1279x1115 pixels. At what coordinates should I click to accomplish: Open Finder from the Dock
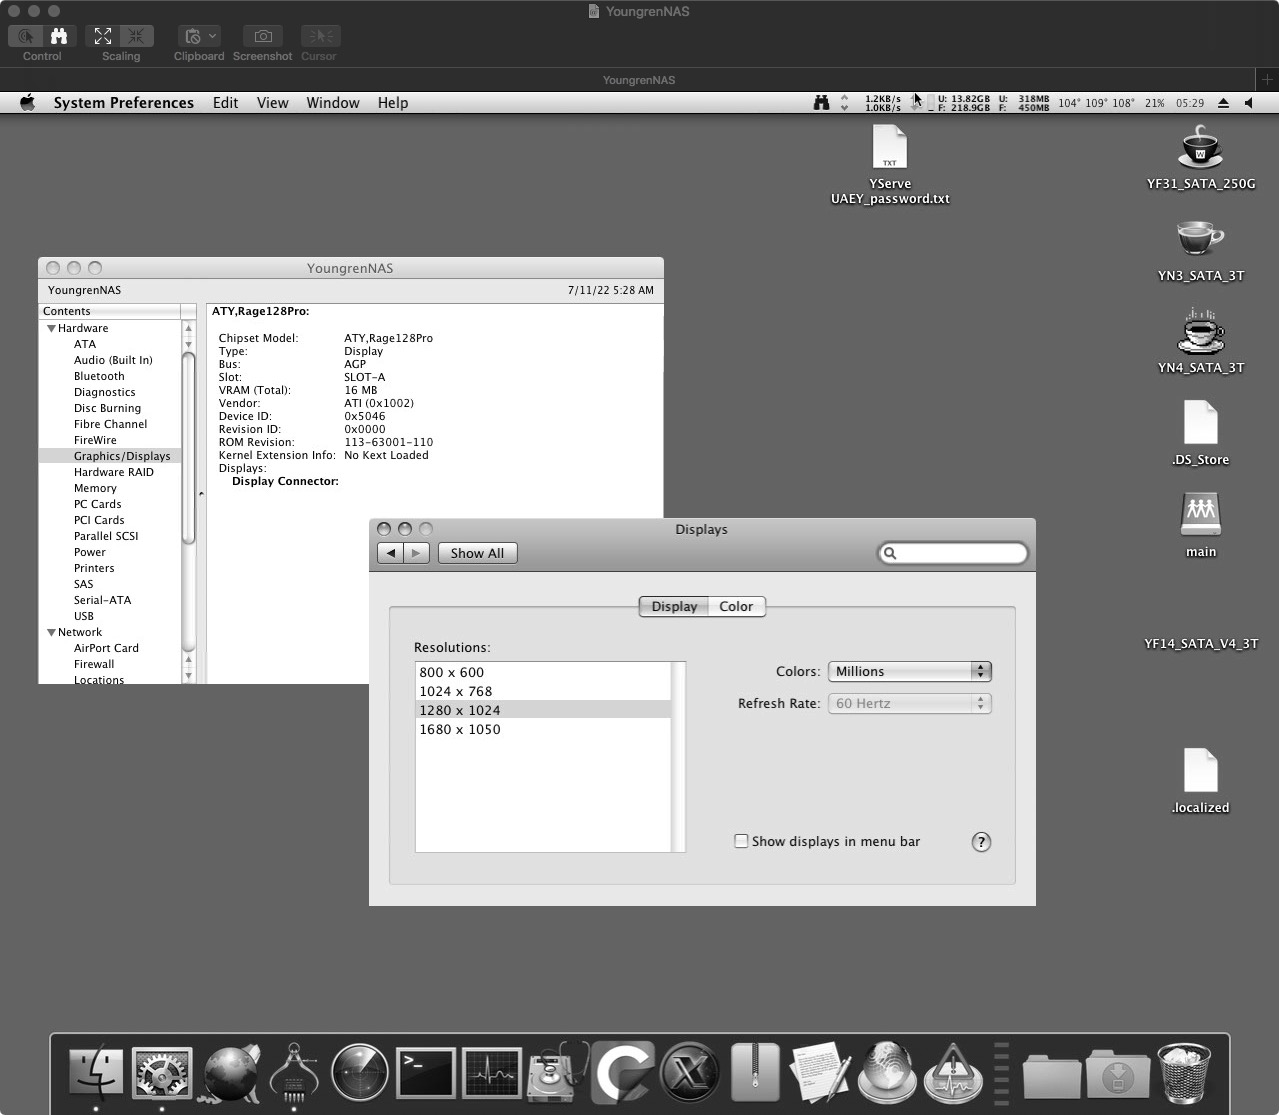pyautogui.click(x=96, y=1072)
